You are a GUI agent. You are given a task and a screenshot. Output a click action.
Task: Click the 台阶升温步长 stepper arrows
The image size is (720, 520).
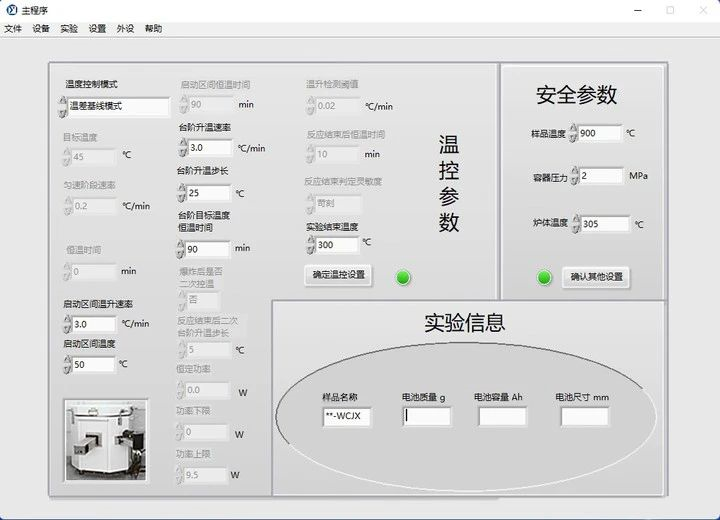click(x=181, y=193)
